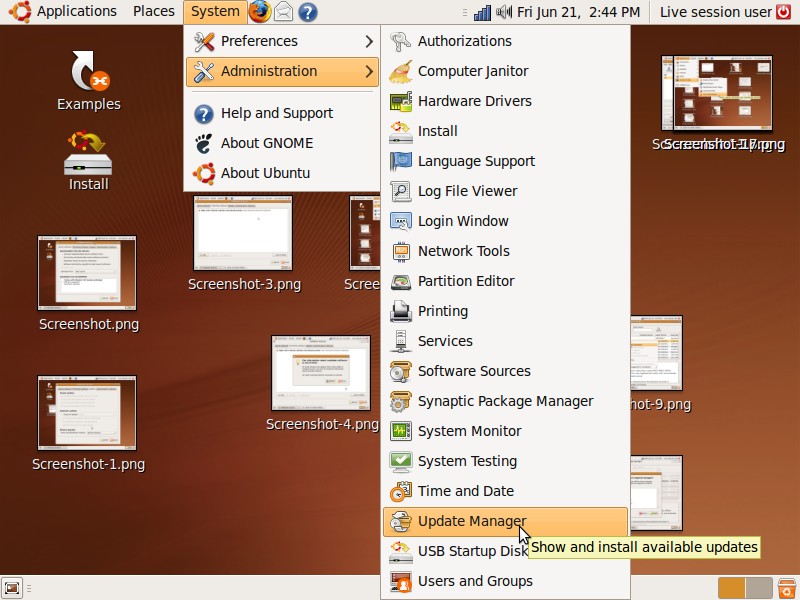
Task: Click the Login Window icon
Action: click(x=401, y=221)
